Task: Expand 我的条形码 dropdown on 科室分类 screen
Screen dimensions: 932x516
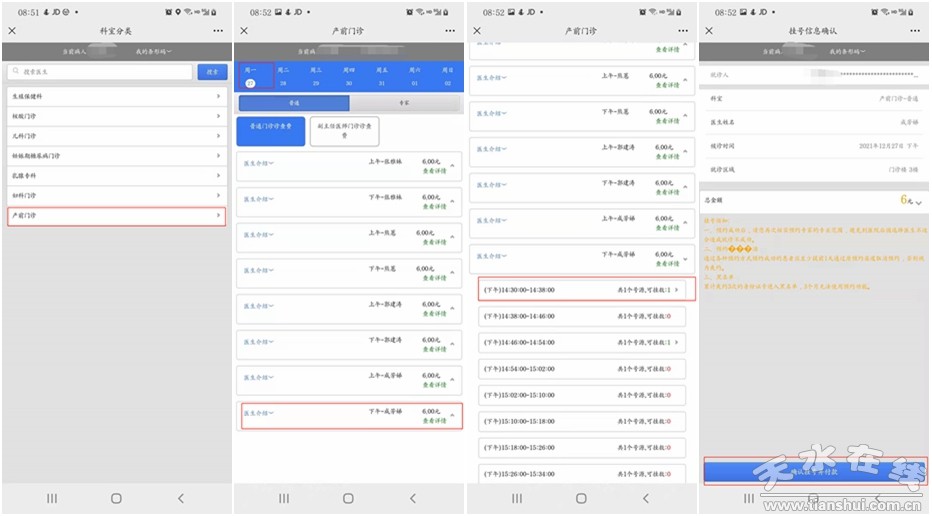Action: tap(153, 51)
